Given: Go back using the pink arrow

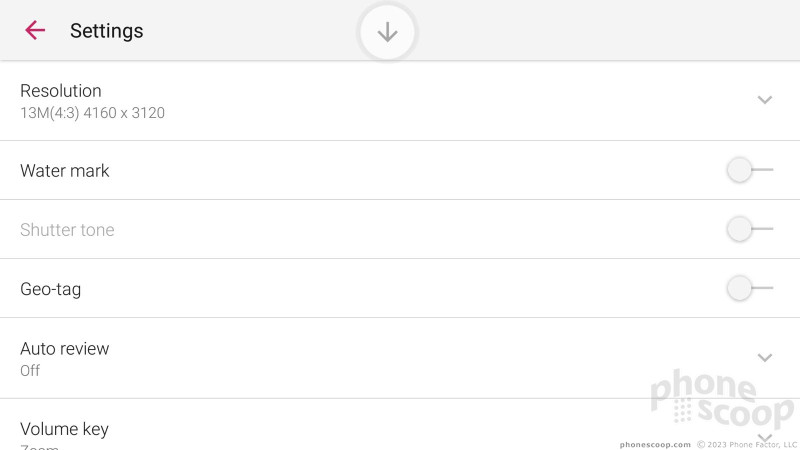Looking at the screenshot, I should (x=35, y=31).
